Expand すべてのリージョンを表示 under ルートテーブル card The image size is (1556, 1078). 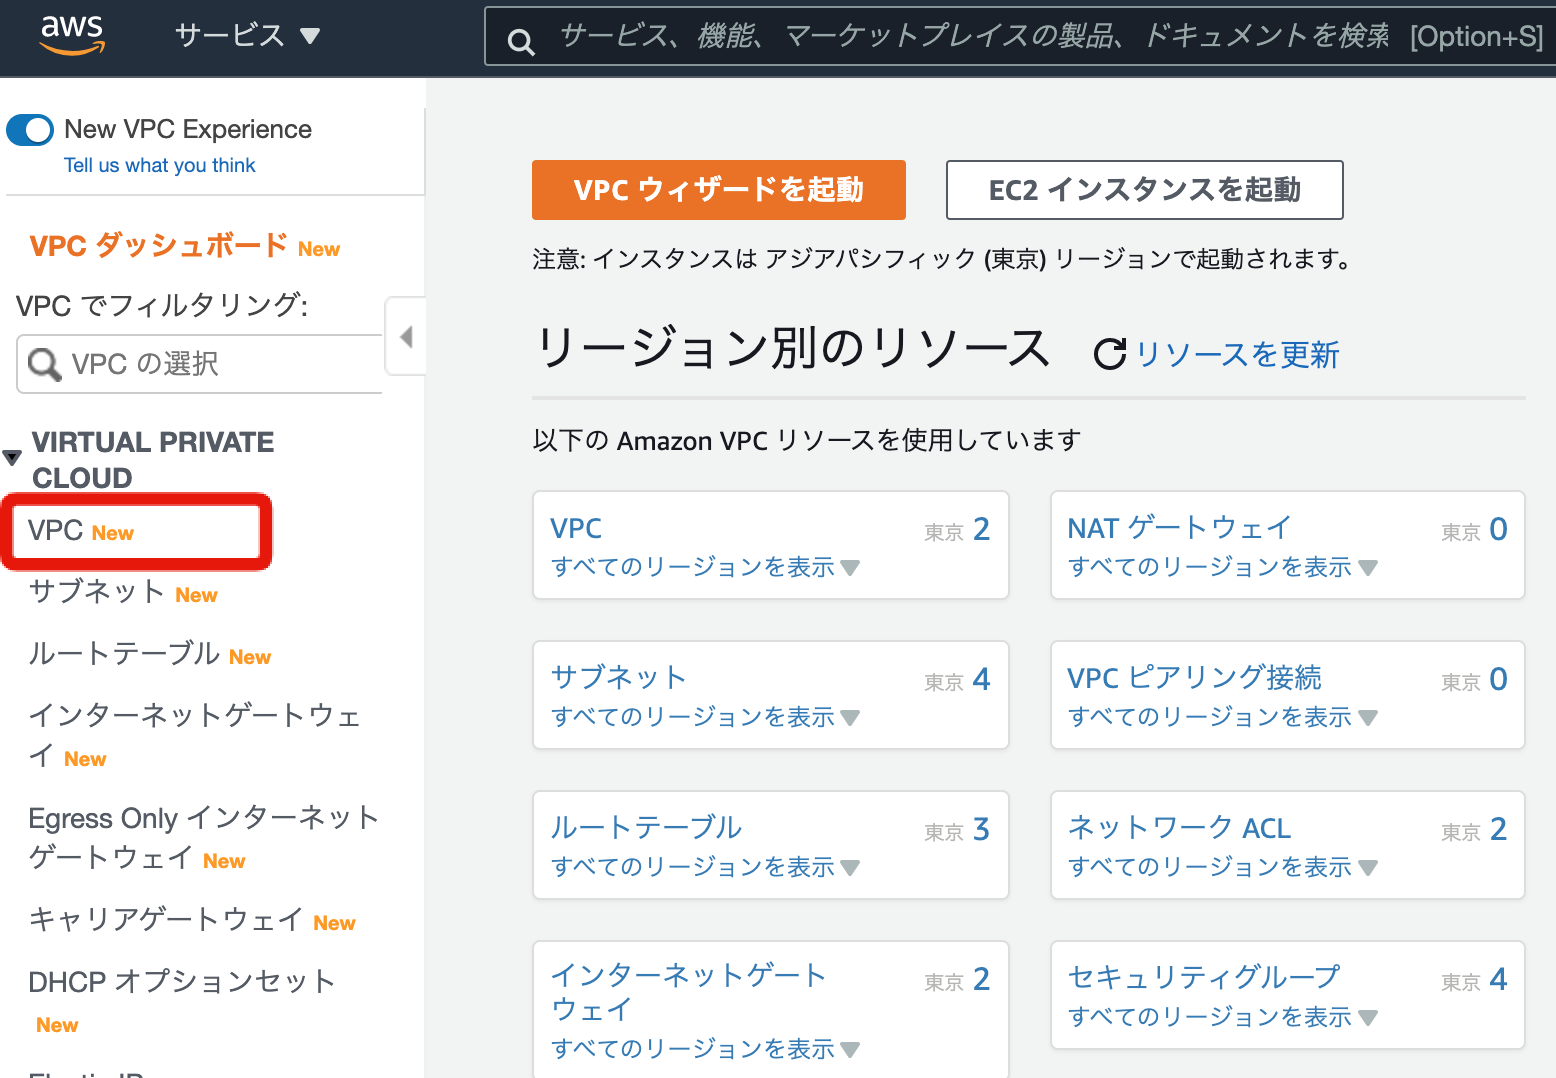pos(705,867)
